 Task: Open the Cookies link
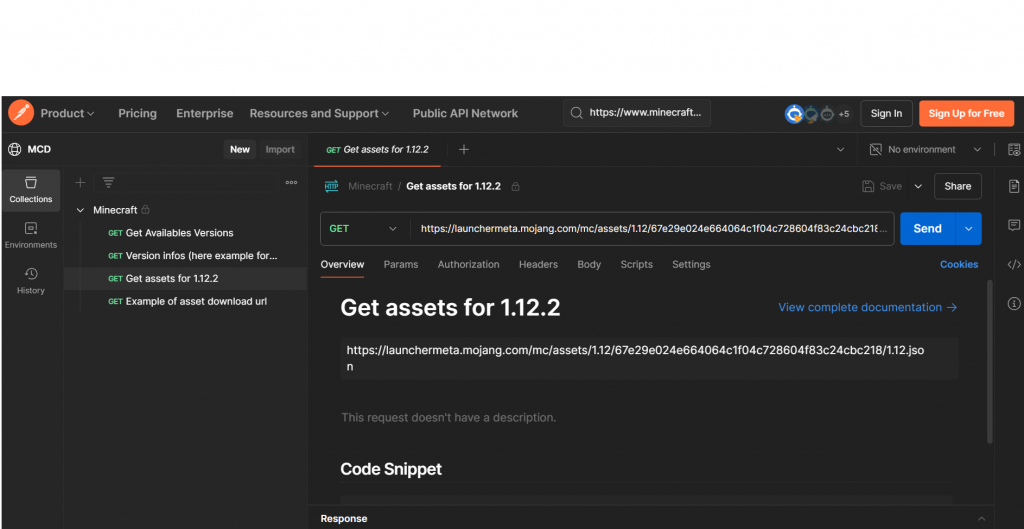pyautogui.click(x=959, y=264)
